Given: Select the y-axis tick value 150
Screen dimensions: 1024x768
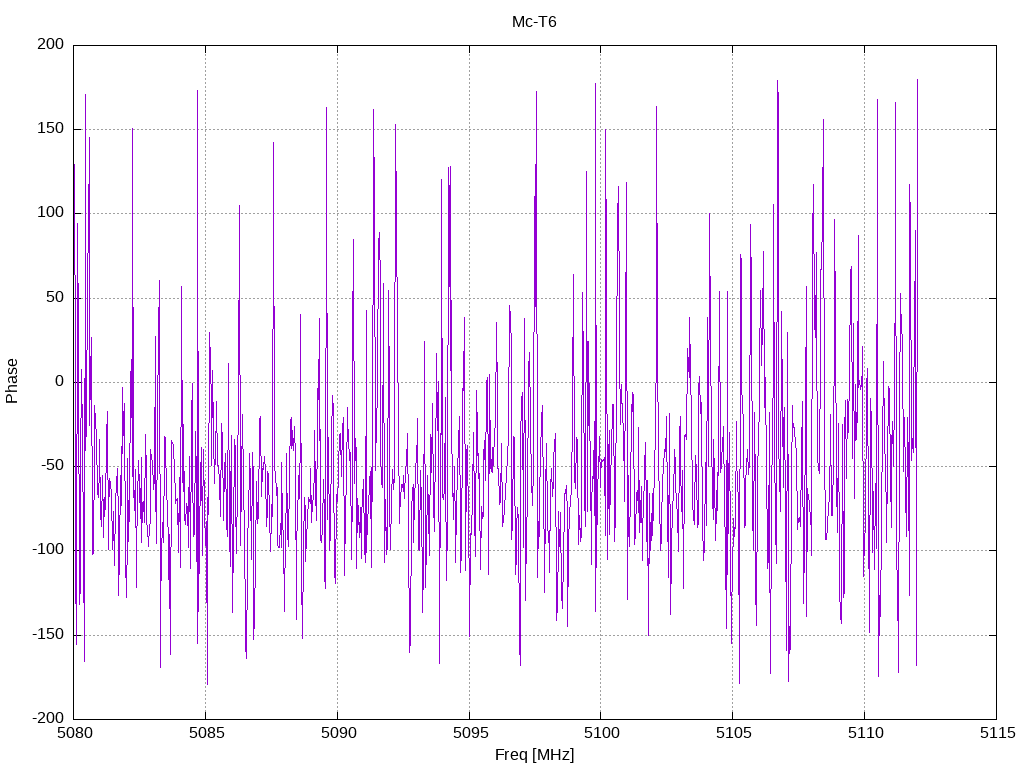Looking at the screenshot, I should tap(51, 129).
